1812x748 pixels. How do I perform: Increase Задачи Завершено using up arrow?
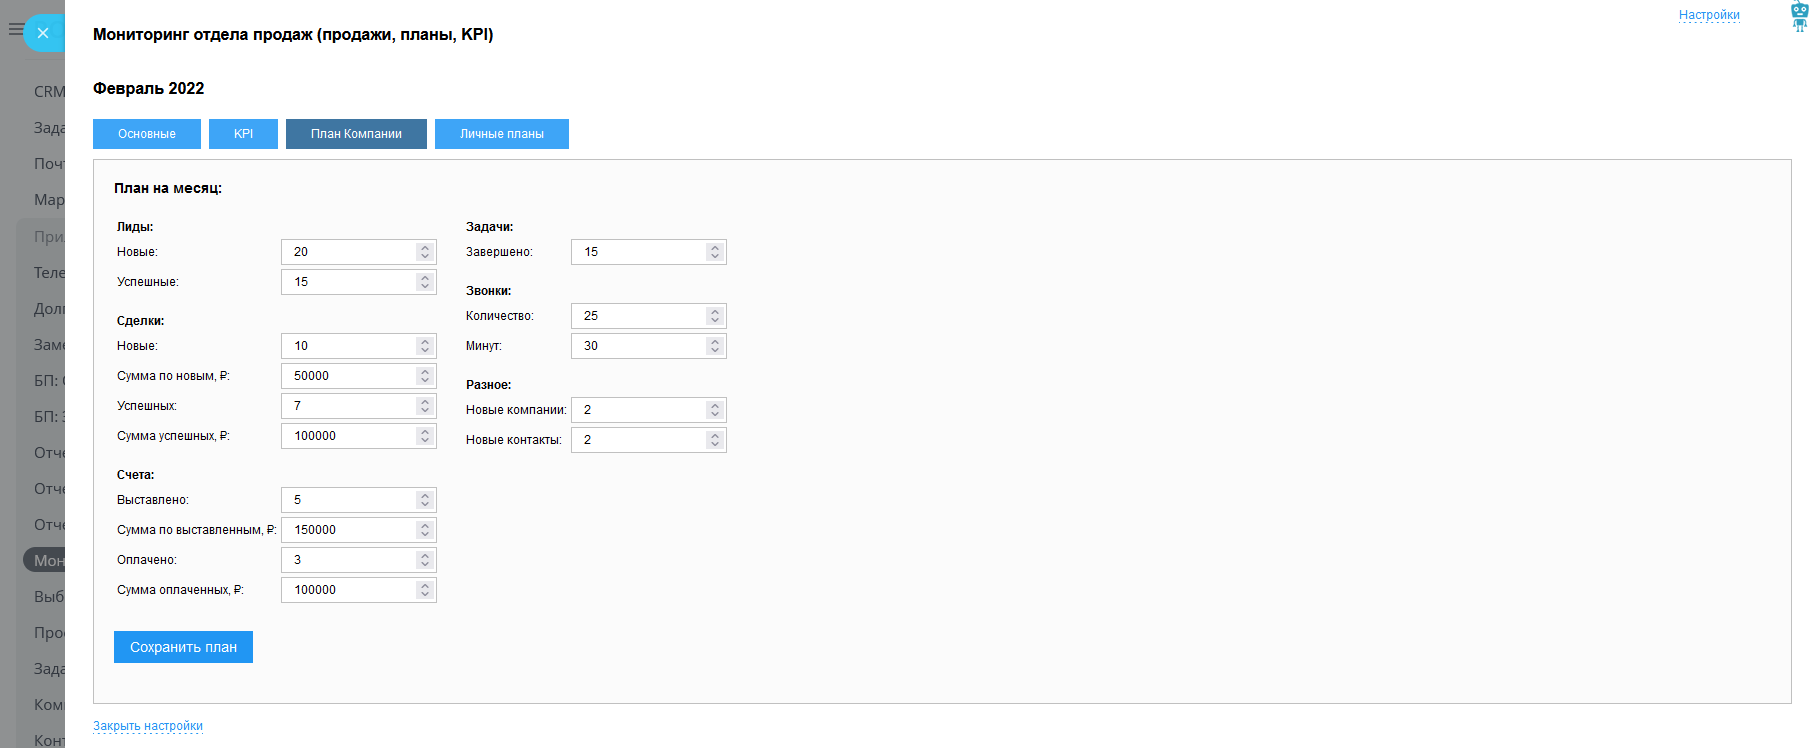pos(715,247)
